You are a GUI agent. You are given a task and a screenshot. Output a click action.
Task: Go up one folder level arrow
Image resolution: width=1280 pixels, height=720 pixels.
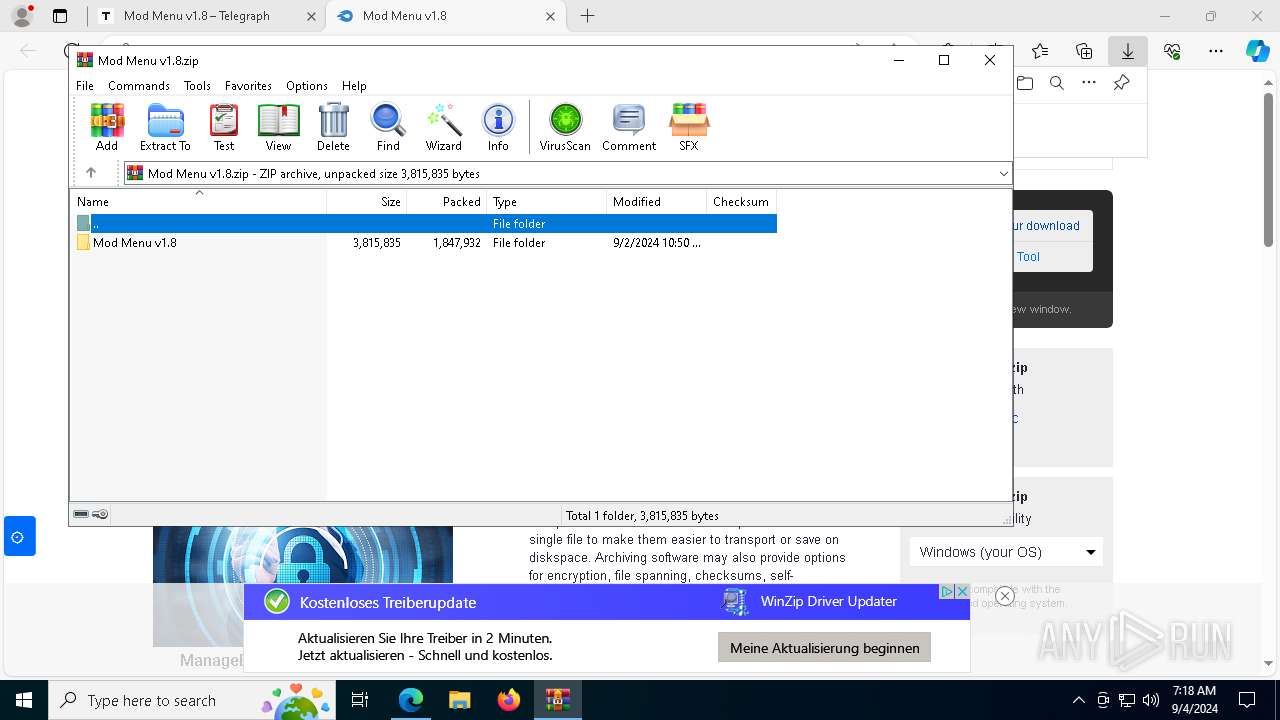[x=91, y=173]
